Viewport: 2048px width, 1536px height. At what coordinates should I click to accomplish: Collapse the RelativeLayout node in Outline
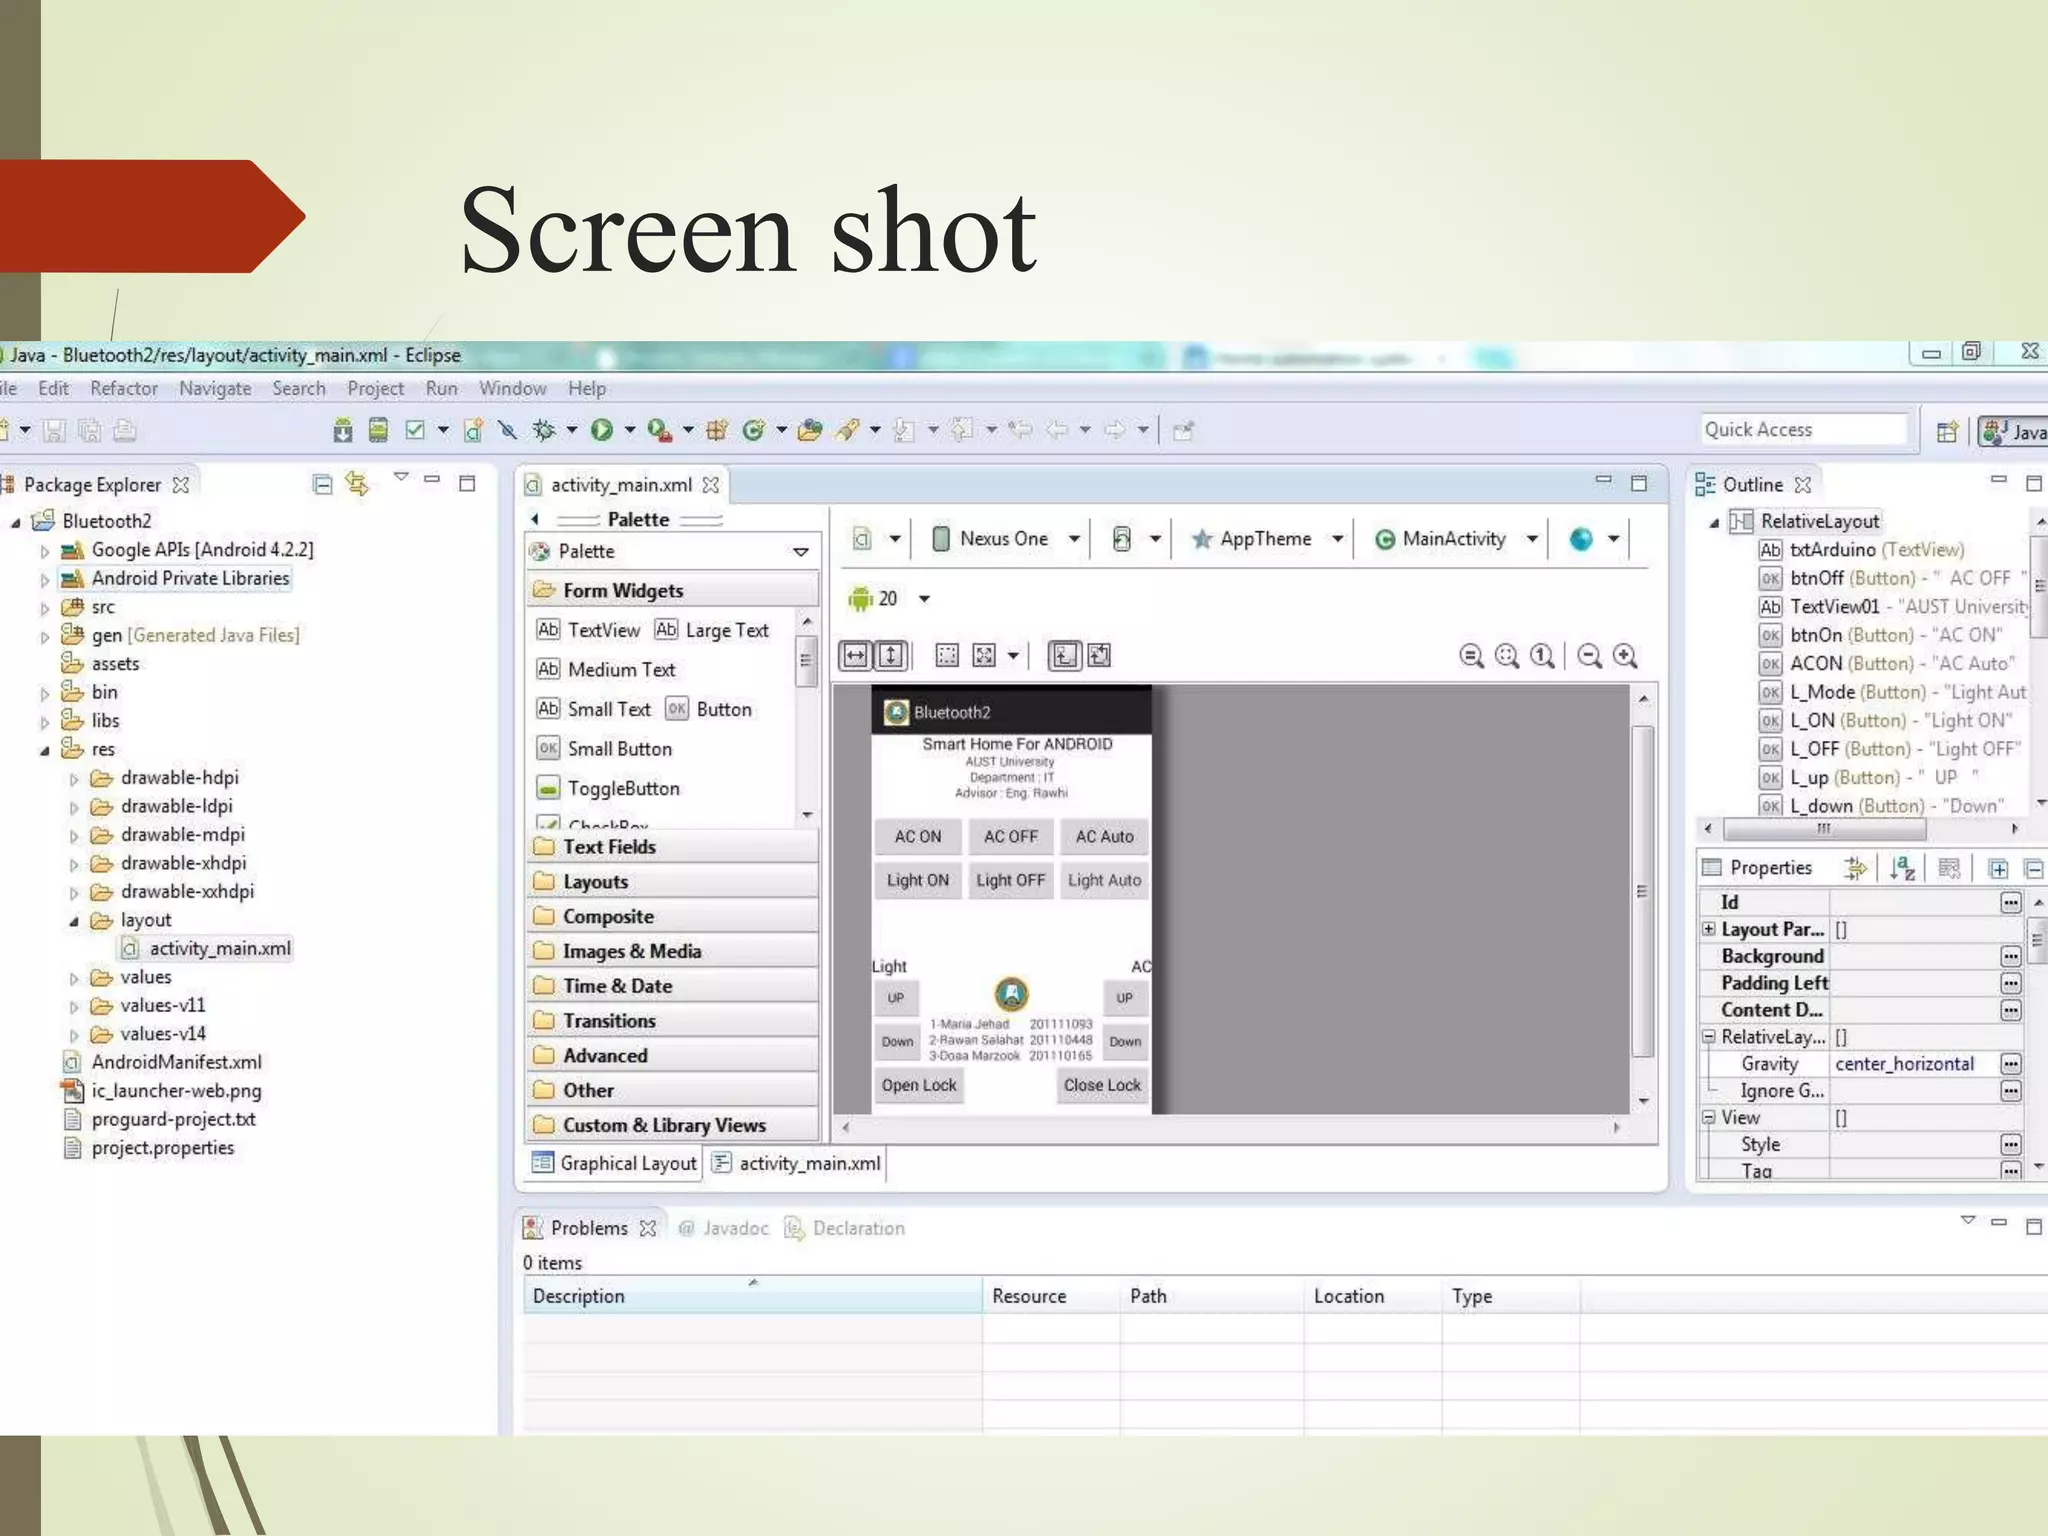click(1714, 522)
